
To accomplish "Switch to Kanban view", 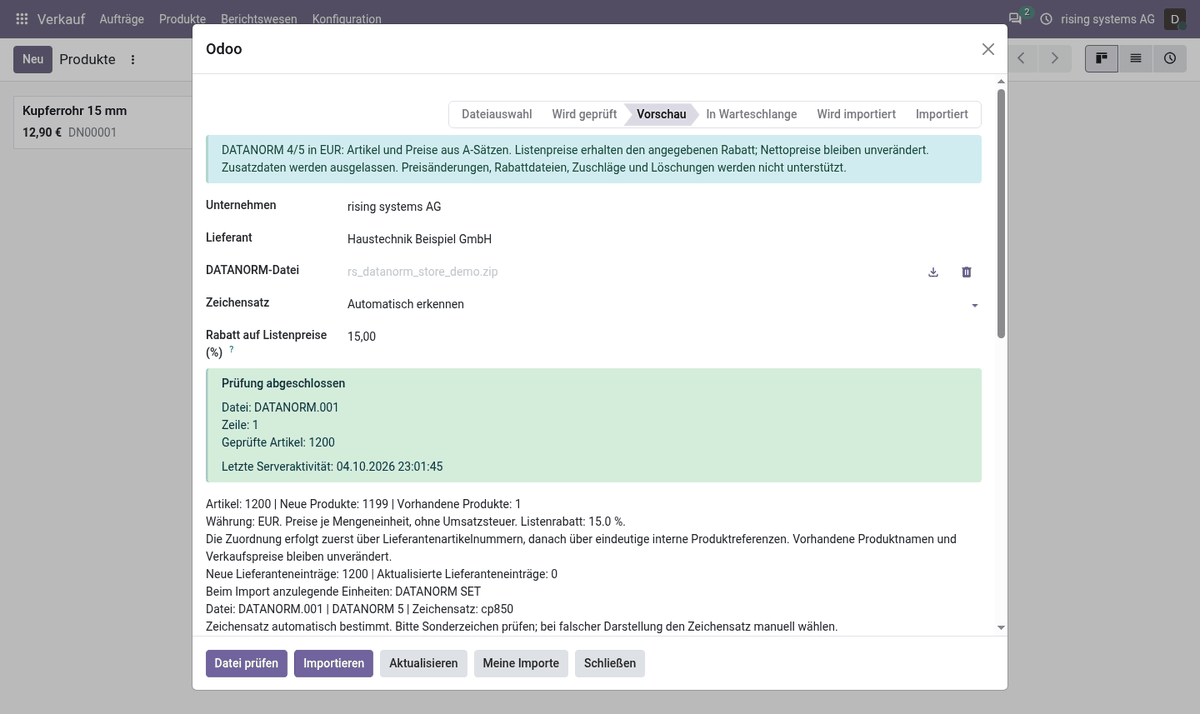I will tap(1102, 59).
